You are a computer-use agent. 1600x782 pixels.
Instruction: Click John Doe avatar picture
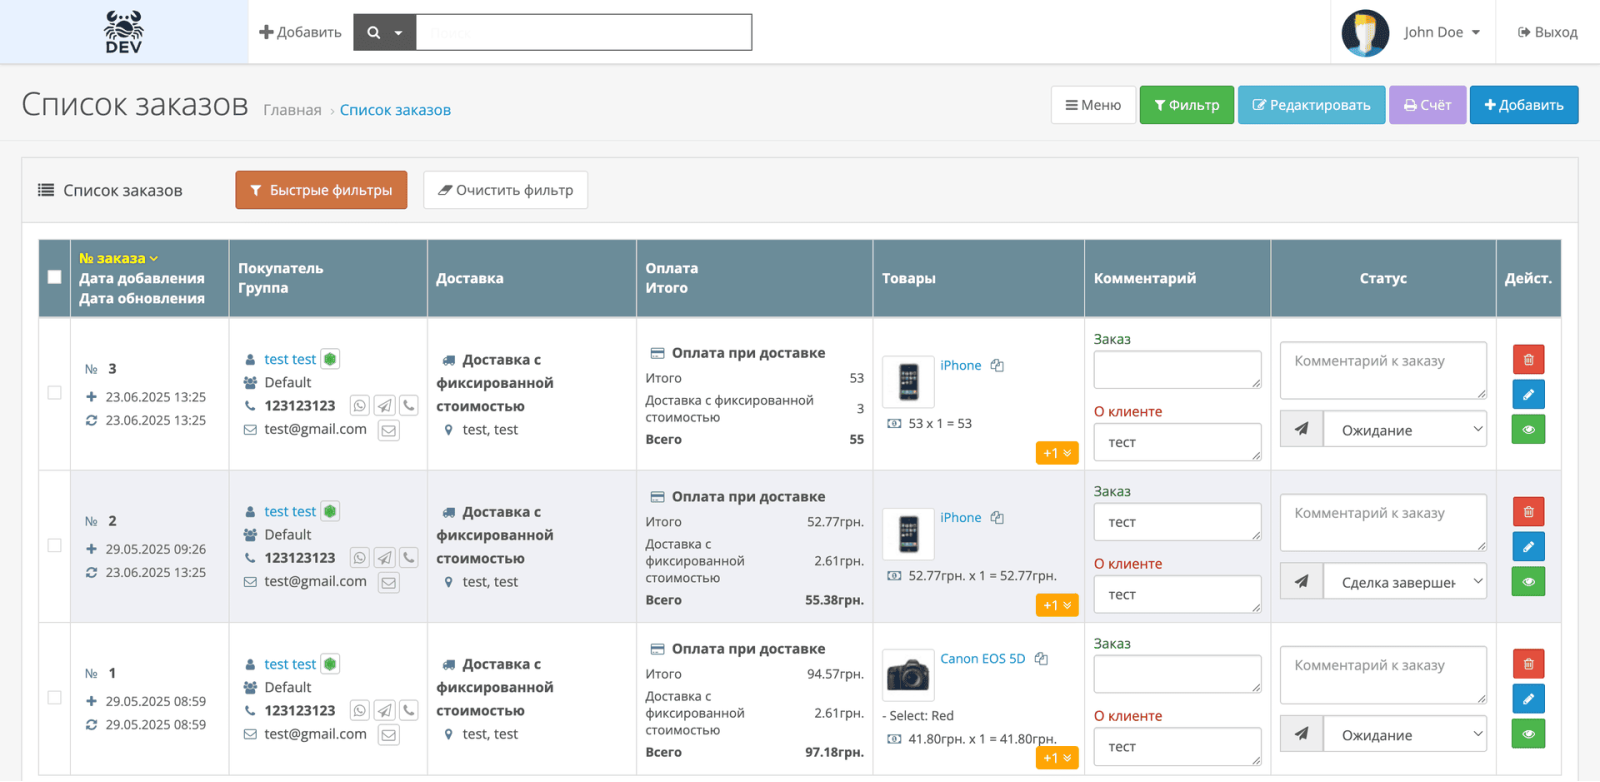point(1365,32)
